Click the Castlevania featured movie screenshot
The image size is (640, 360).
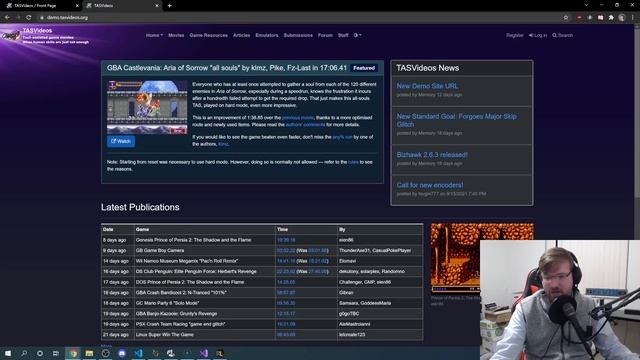click(147, 107)
